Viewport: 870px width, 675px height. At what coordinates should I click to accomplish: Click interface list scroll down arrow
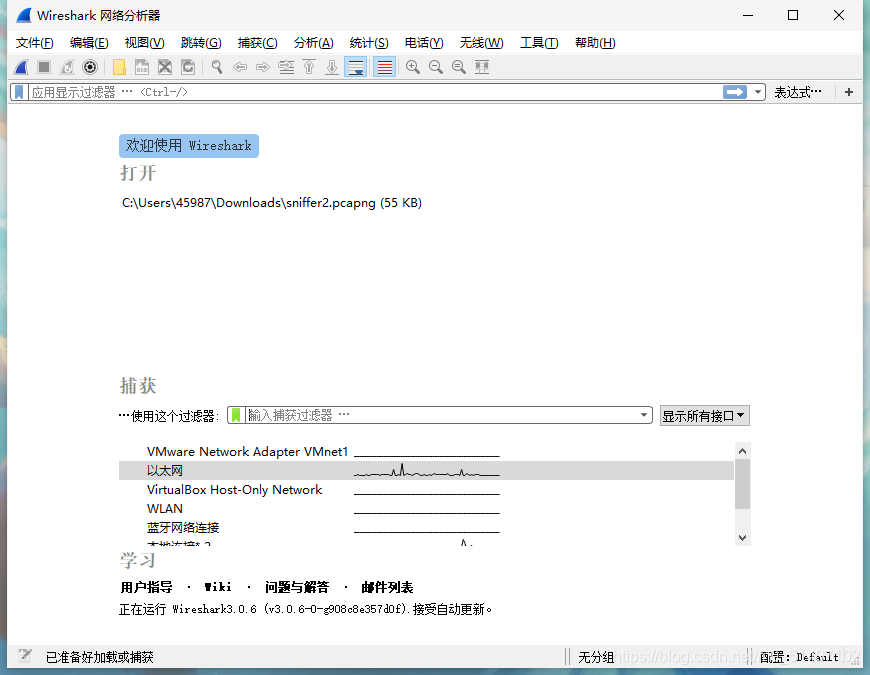point(742,537)
